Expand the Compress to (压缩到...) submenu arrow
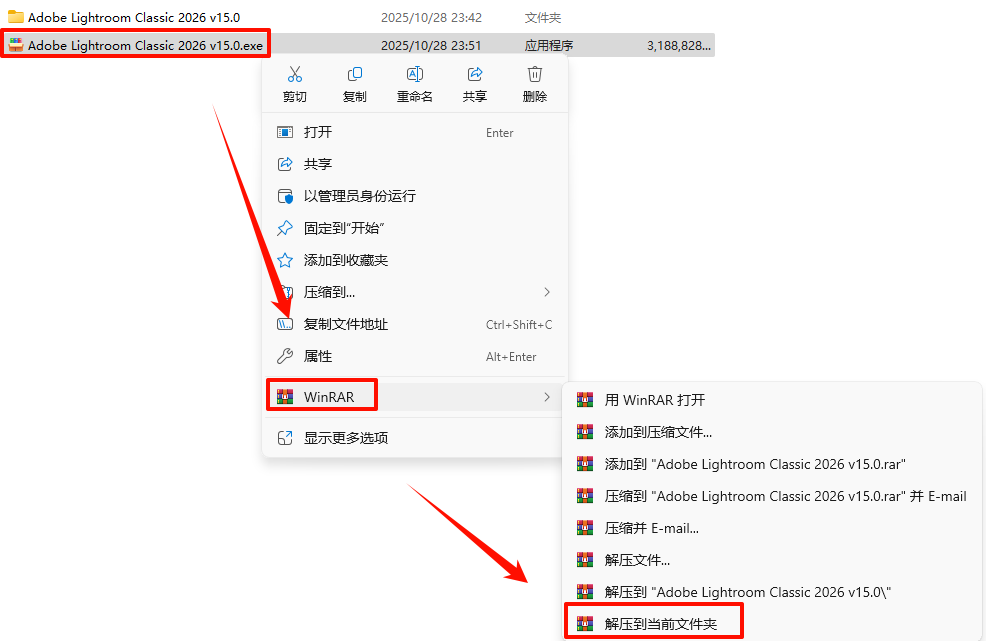The width and height of the screenshot is (986, 641). [546, 292]
